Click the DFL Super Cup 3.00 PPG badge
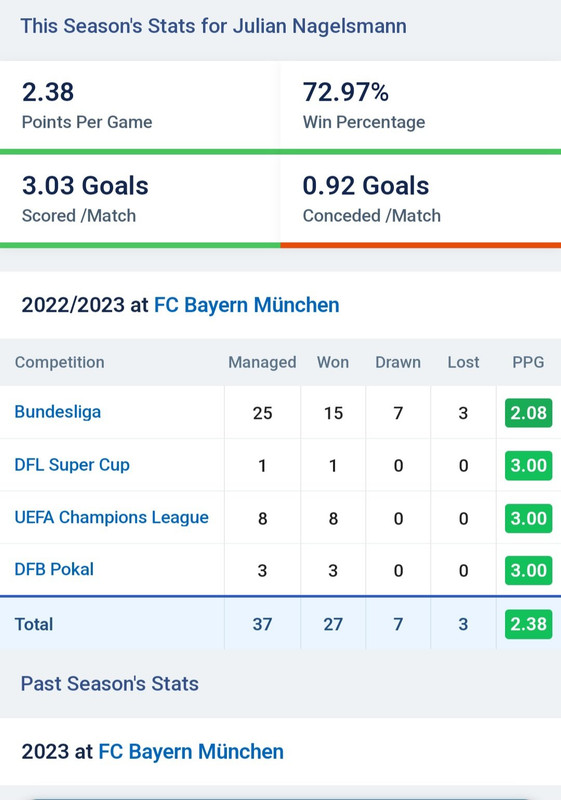 [x=528, y=465]
